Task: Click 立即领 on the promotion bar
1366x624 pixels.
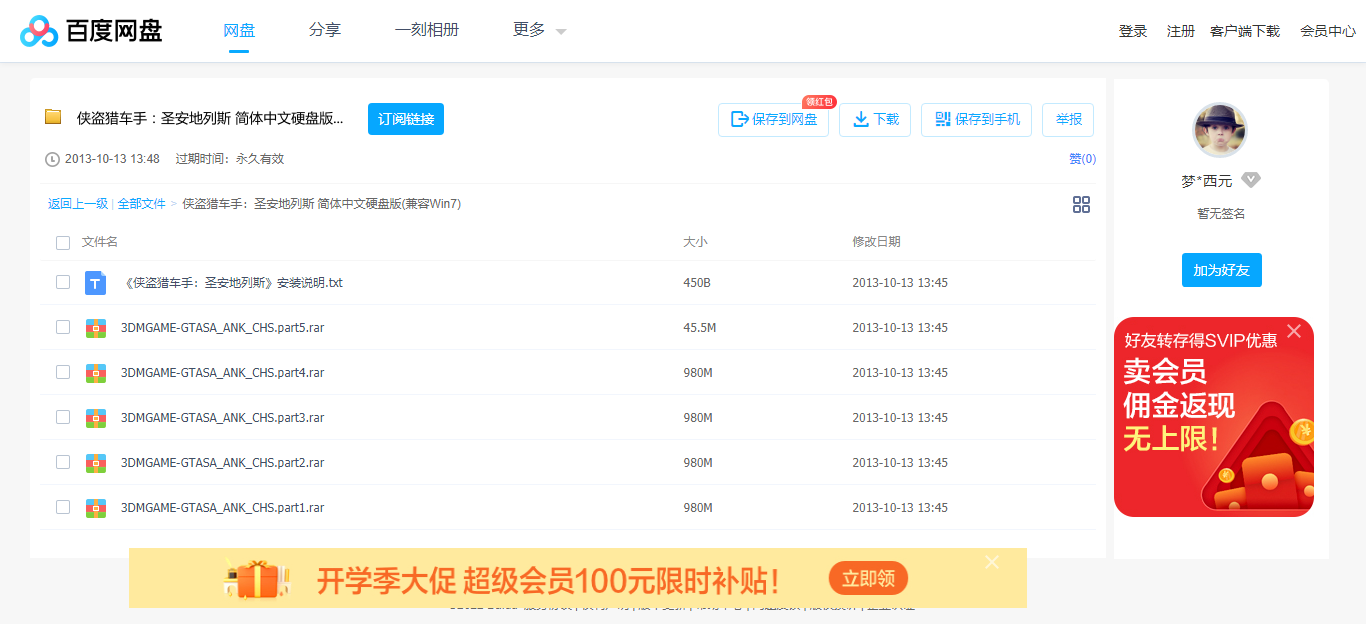Action: (x=868, y=578)
